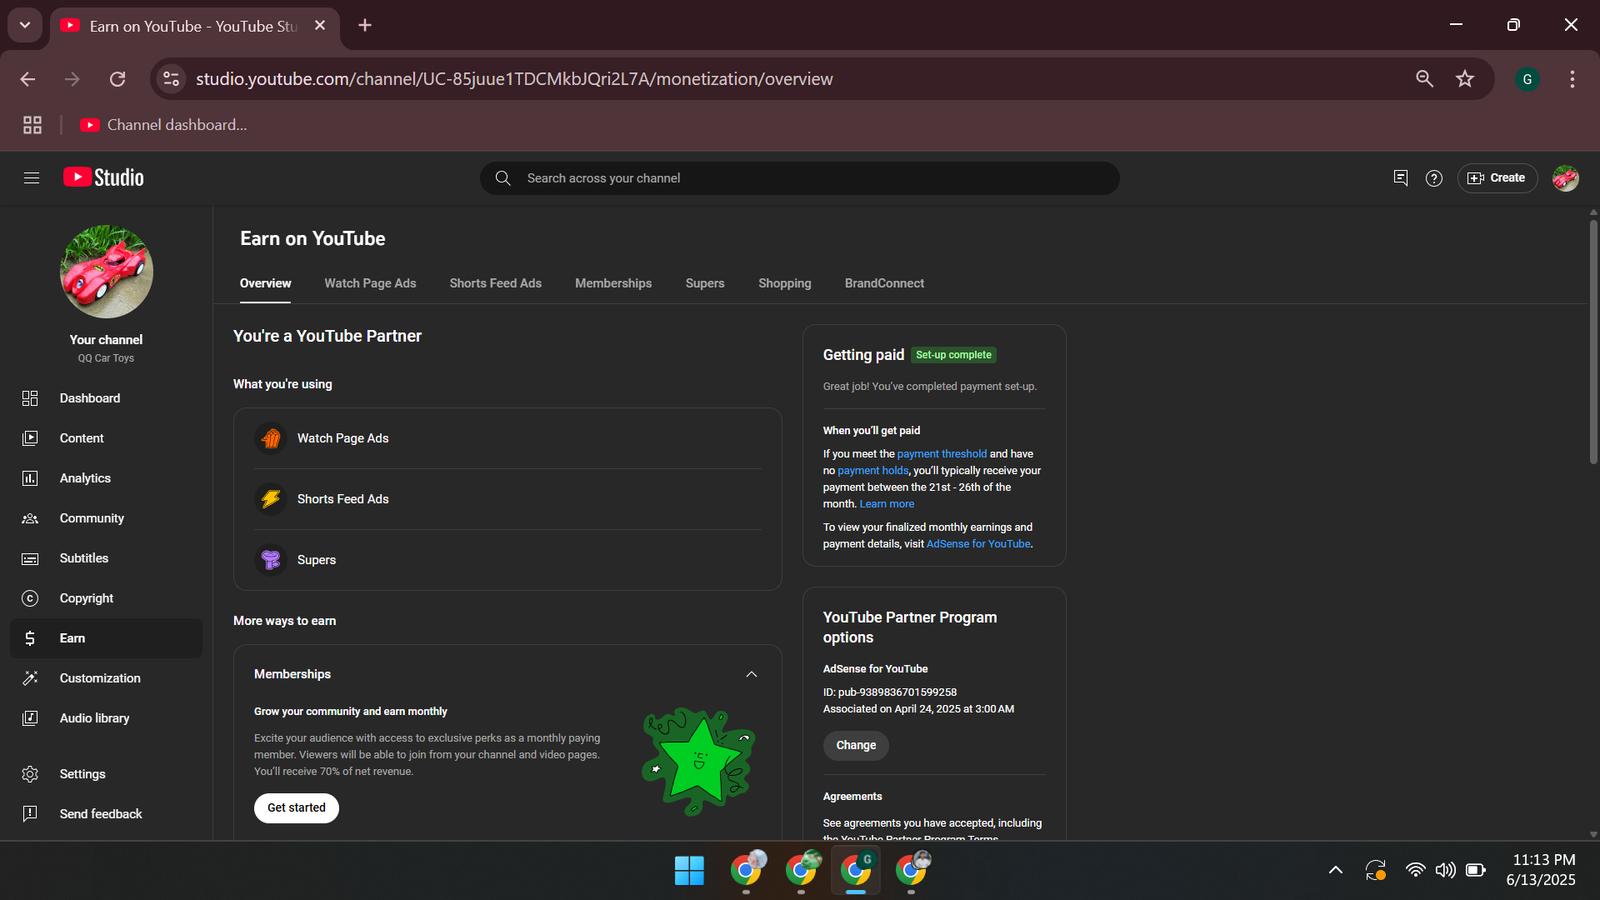1600x900 pixels.
Task: Click the Content sidebar icon
Action: click(x=30, y=438)
